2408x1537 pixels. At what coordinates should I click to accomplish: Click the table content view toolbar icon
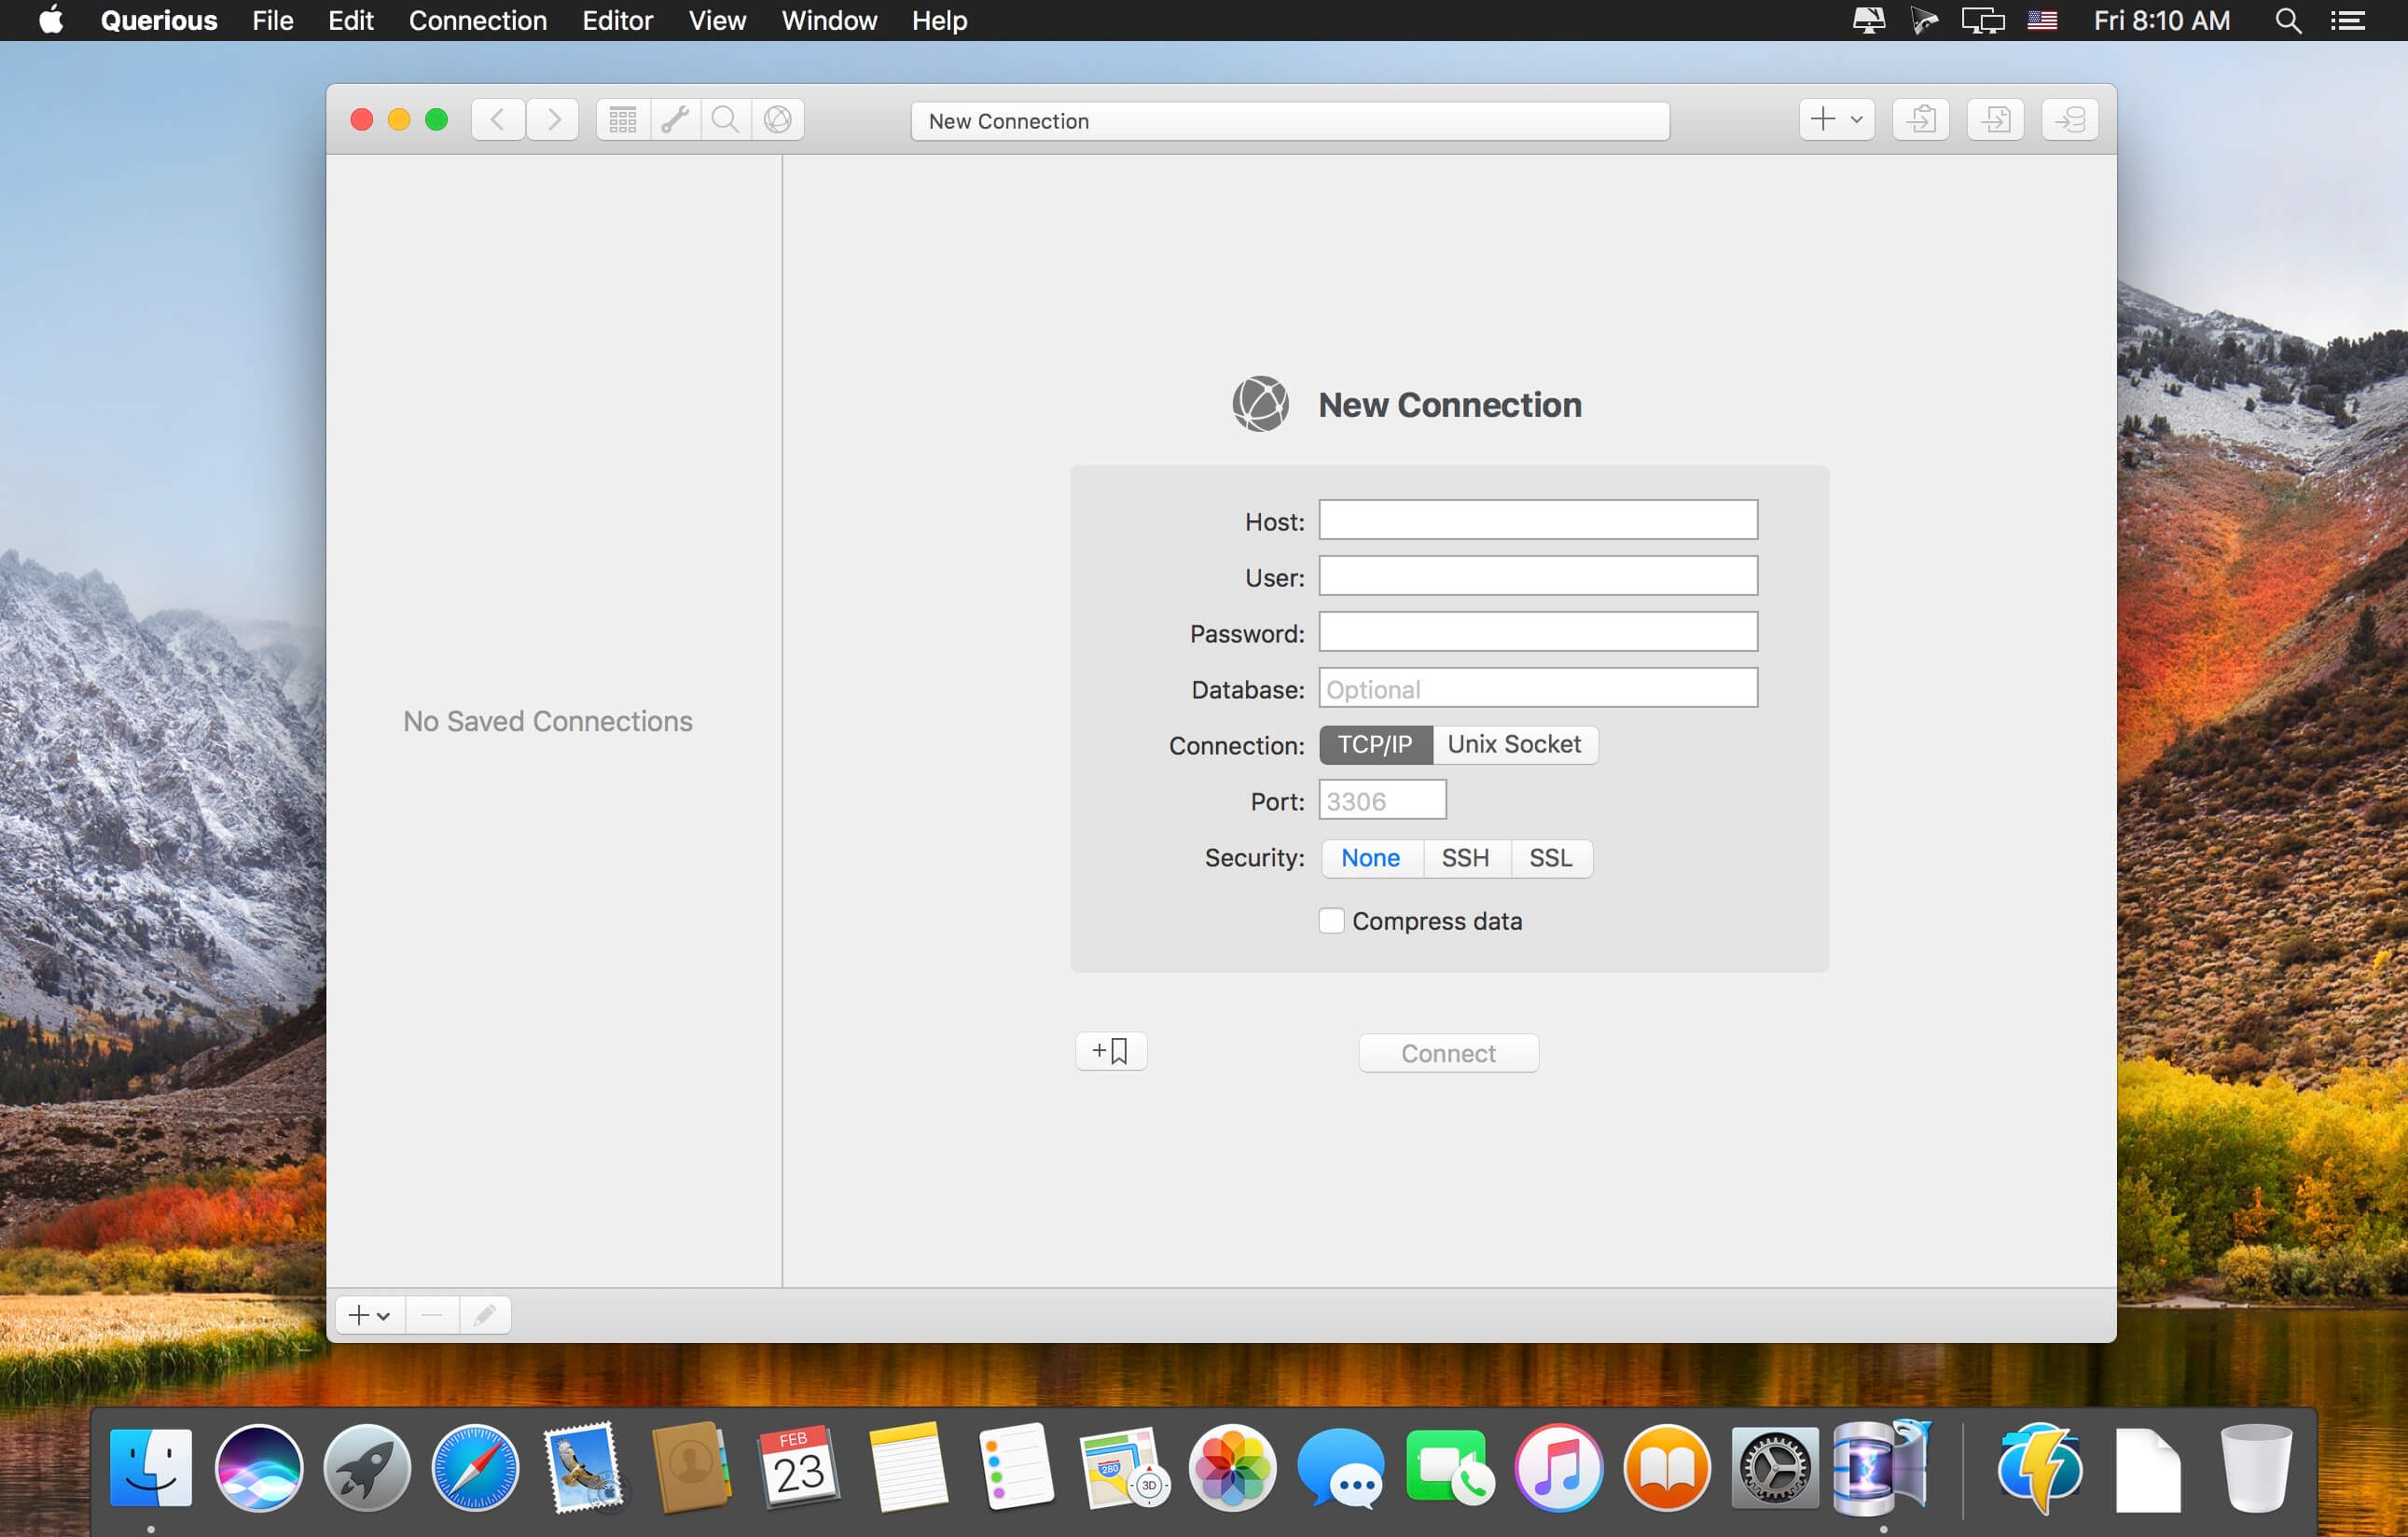(x=622, y=120)
